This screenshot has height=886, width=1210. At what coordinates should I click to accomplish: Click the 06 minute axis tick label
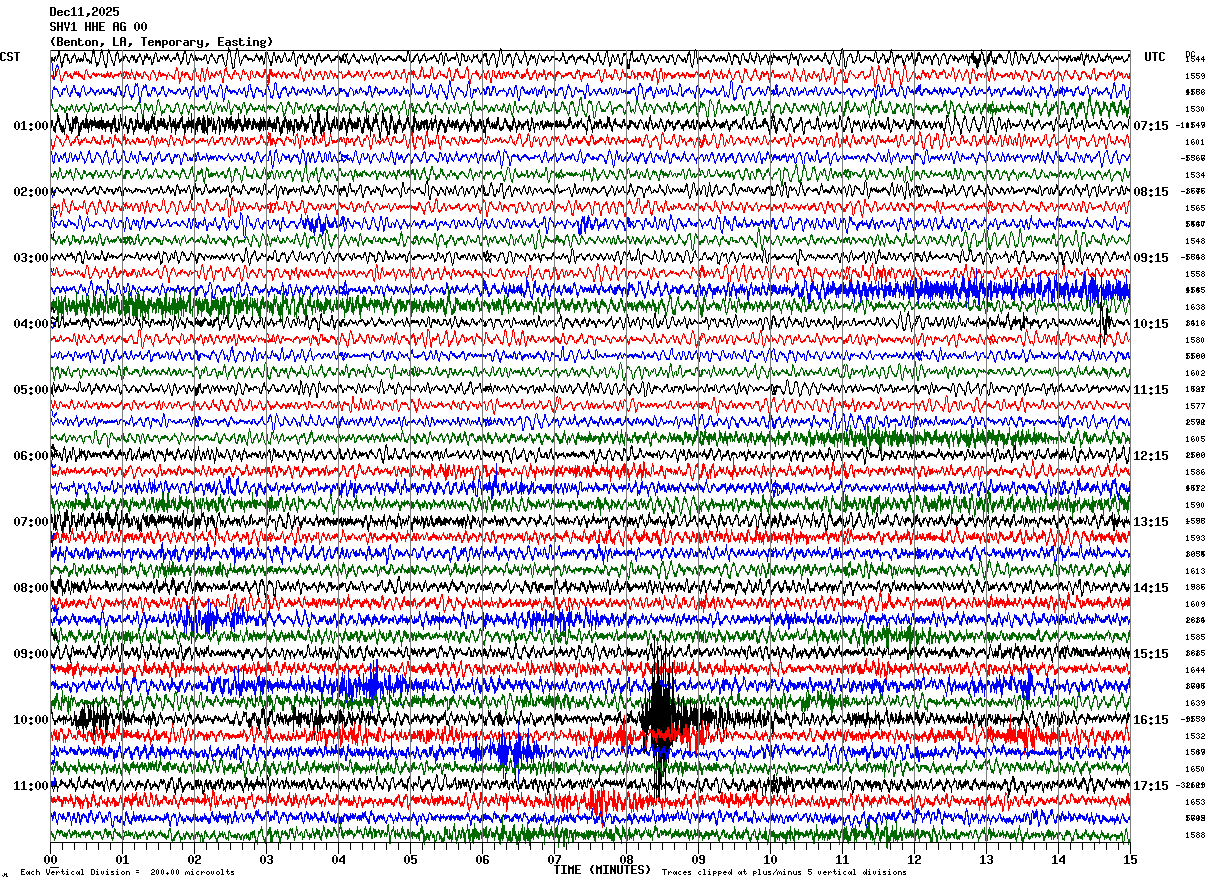pos(482,859)
